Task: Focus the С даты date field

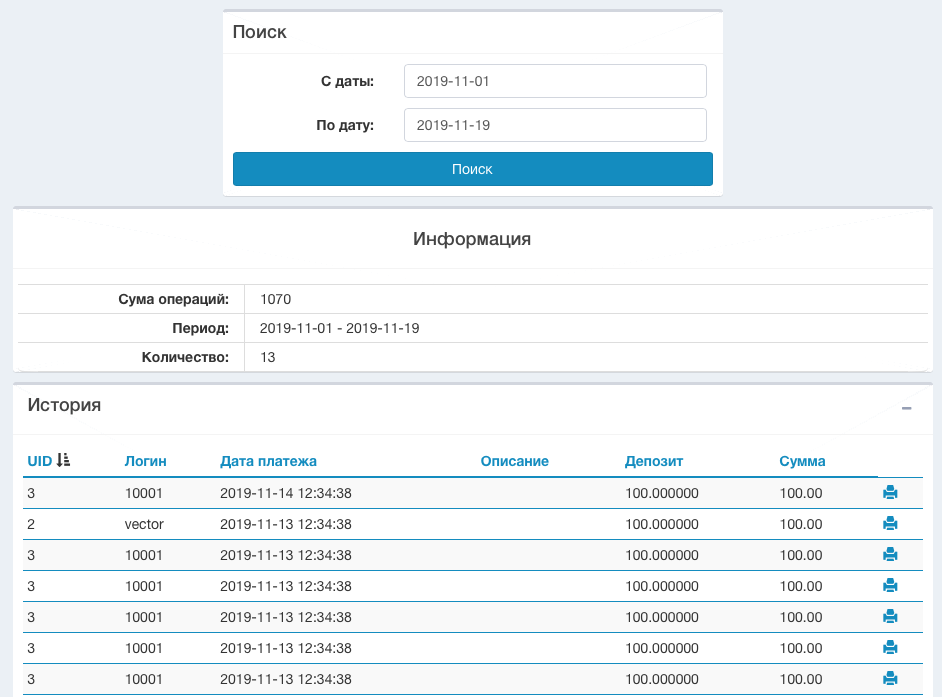Action: point(555,81)
